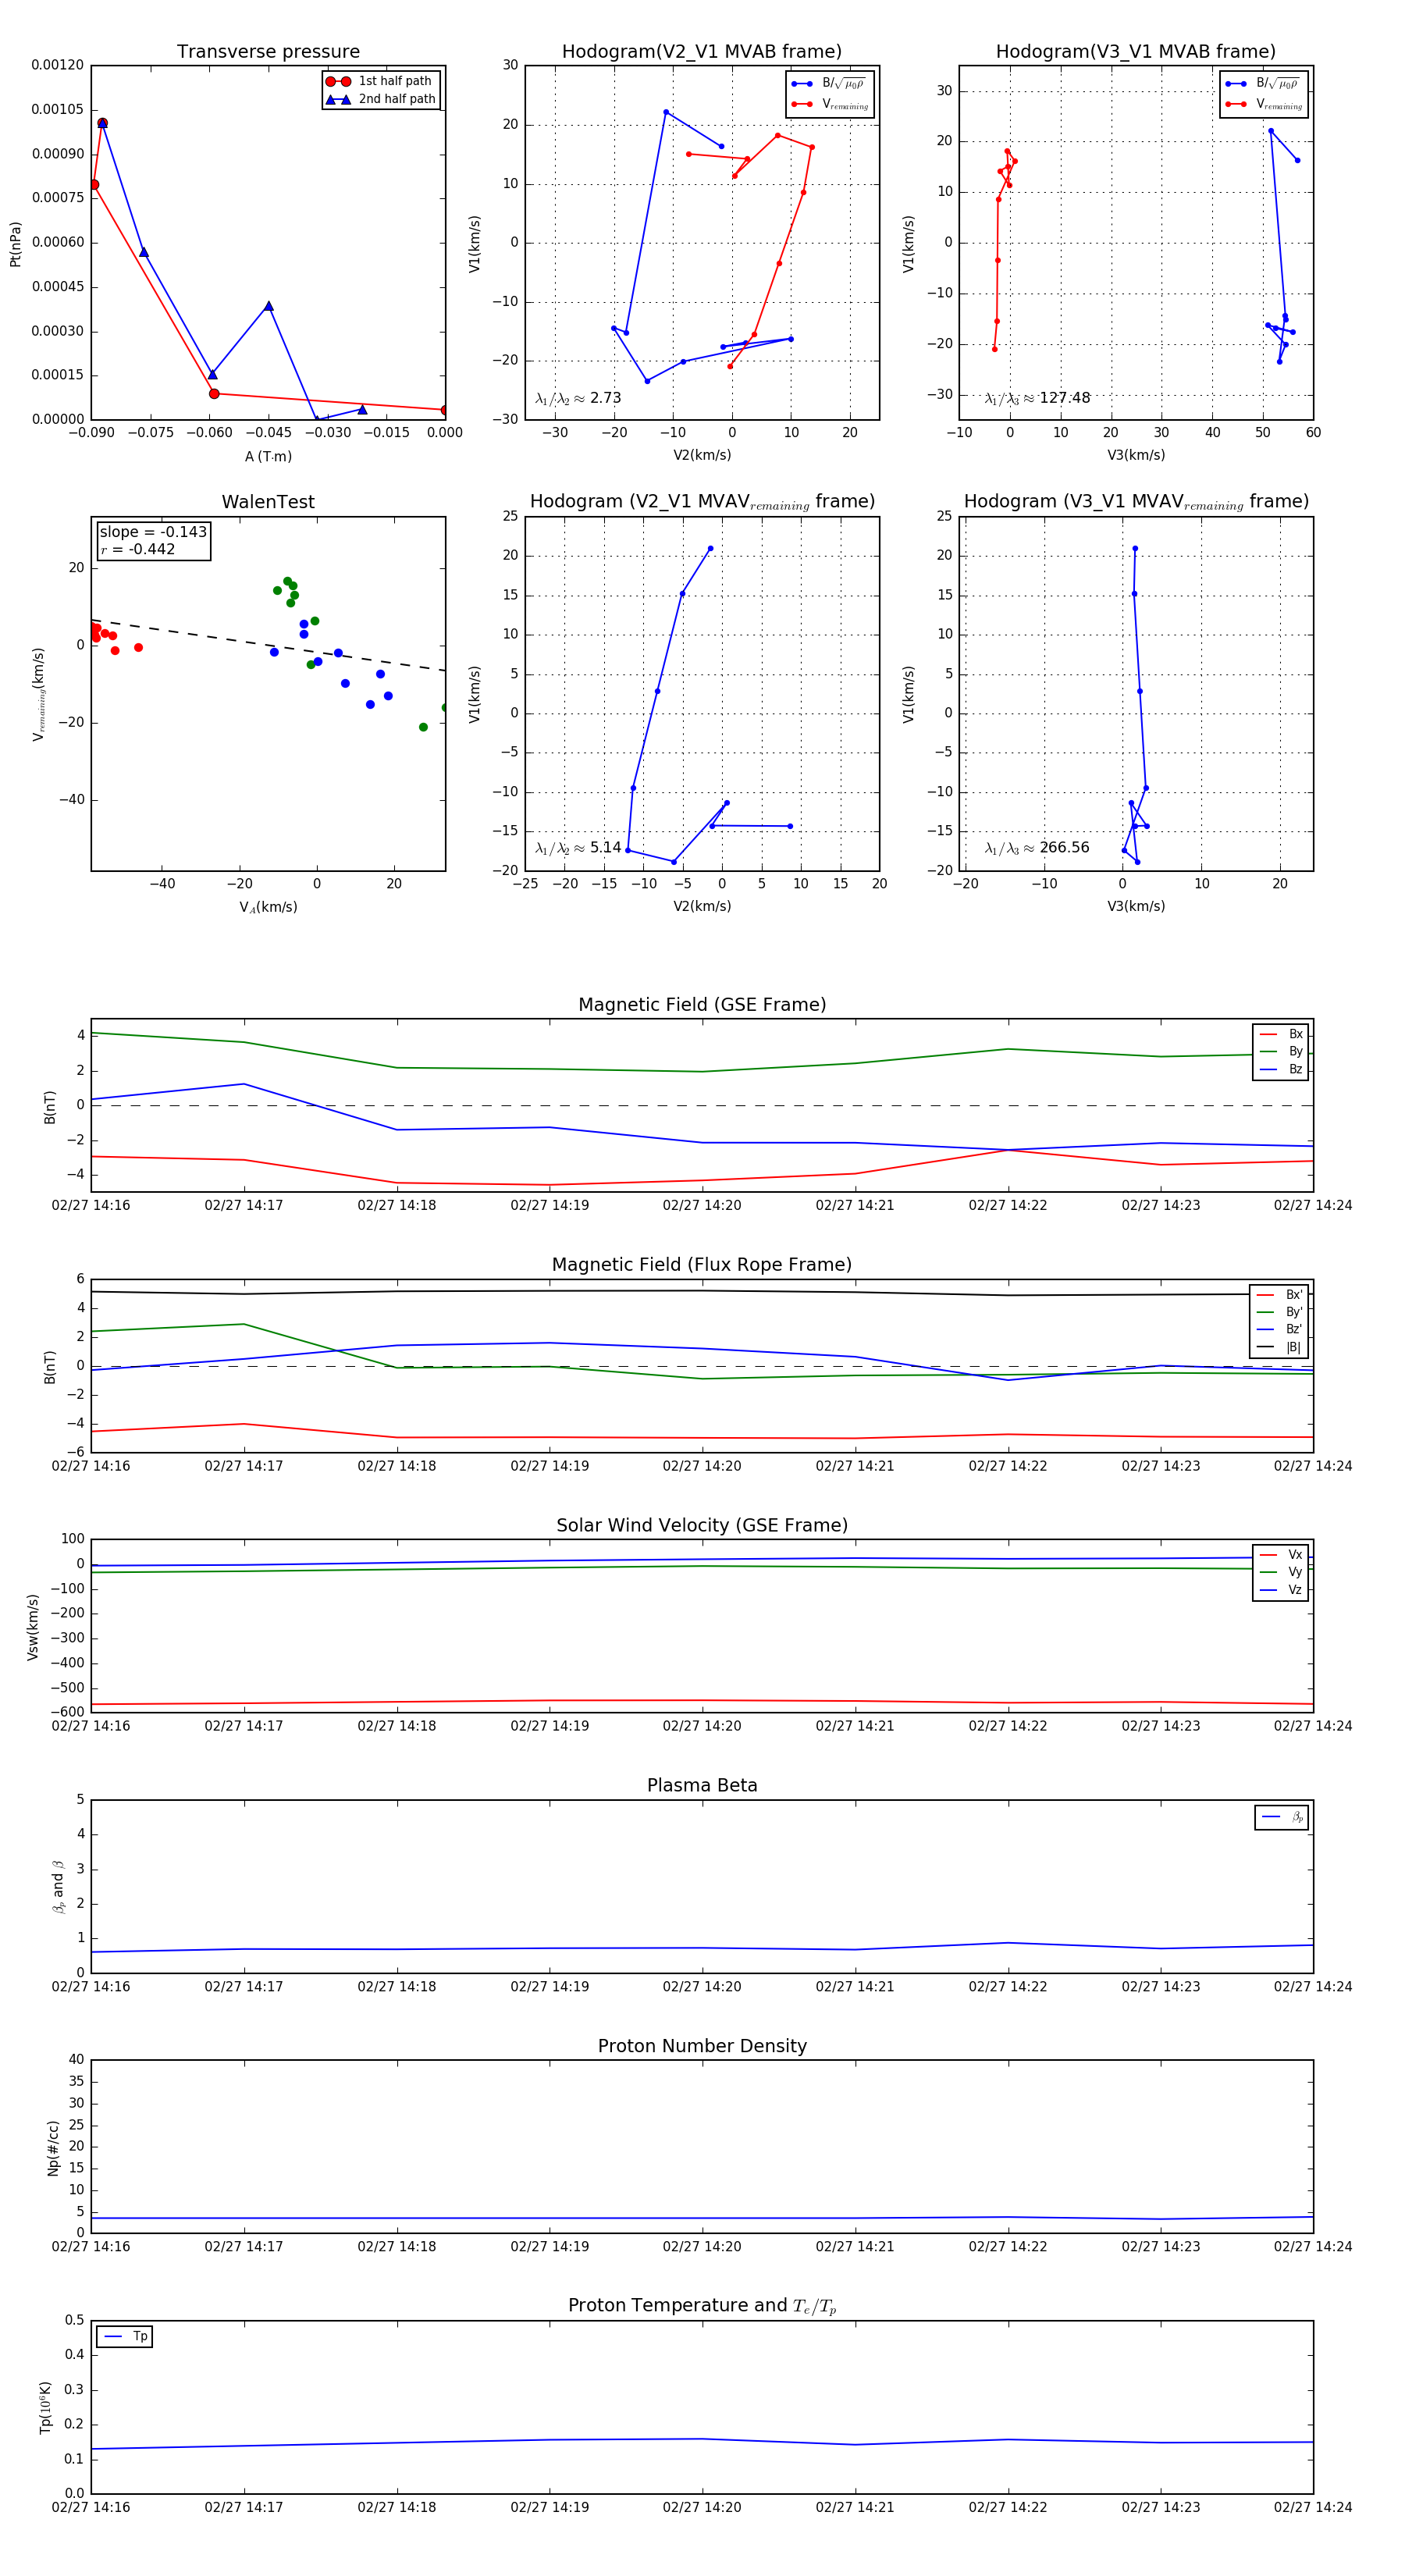Image resolution: width=1405 pixels, height=2576 pixels.
Task: Click the "Magnetic Field (GSE Frame)" title
Action: [x=702, y=1005]
